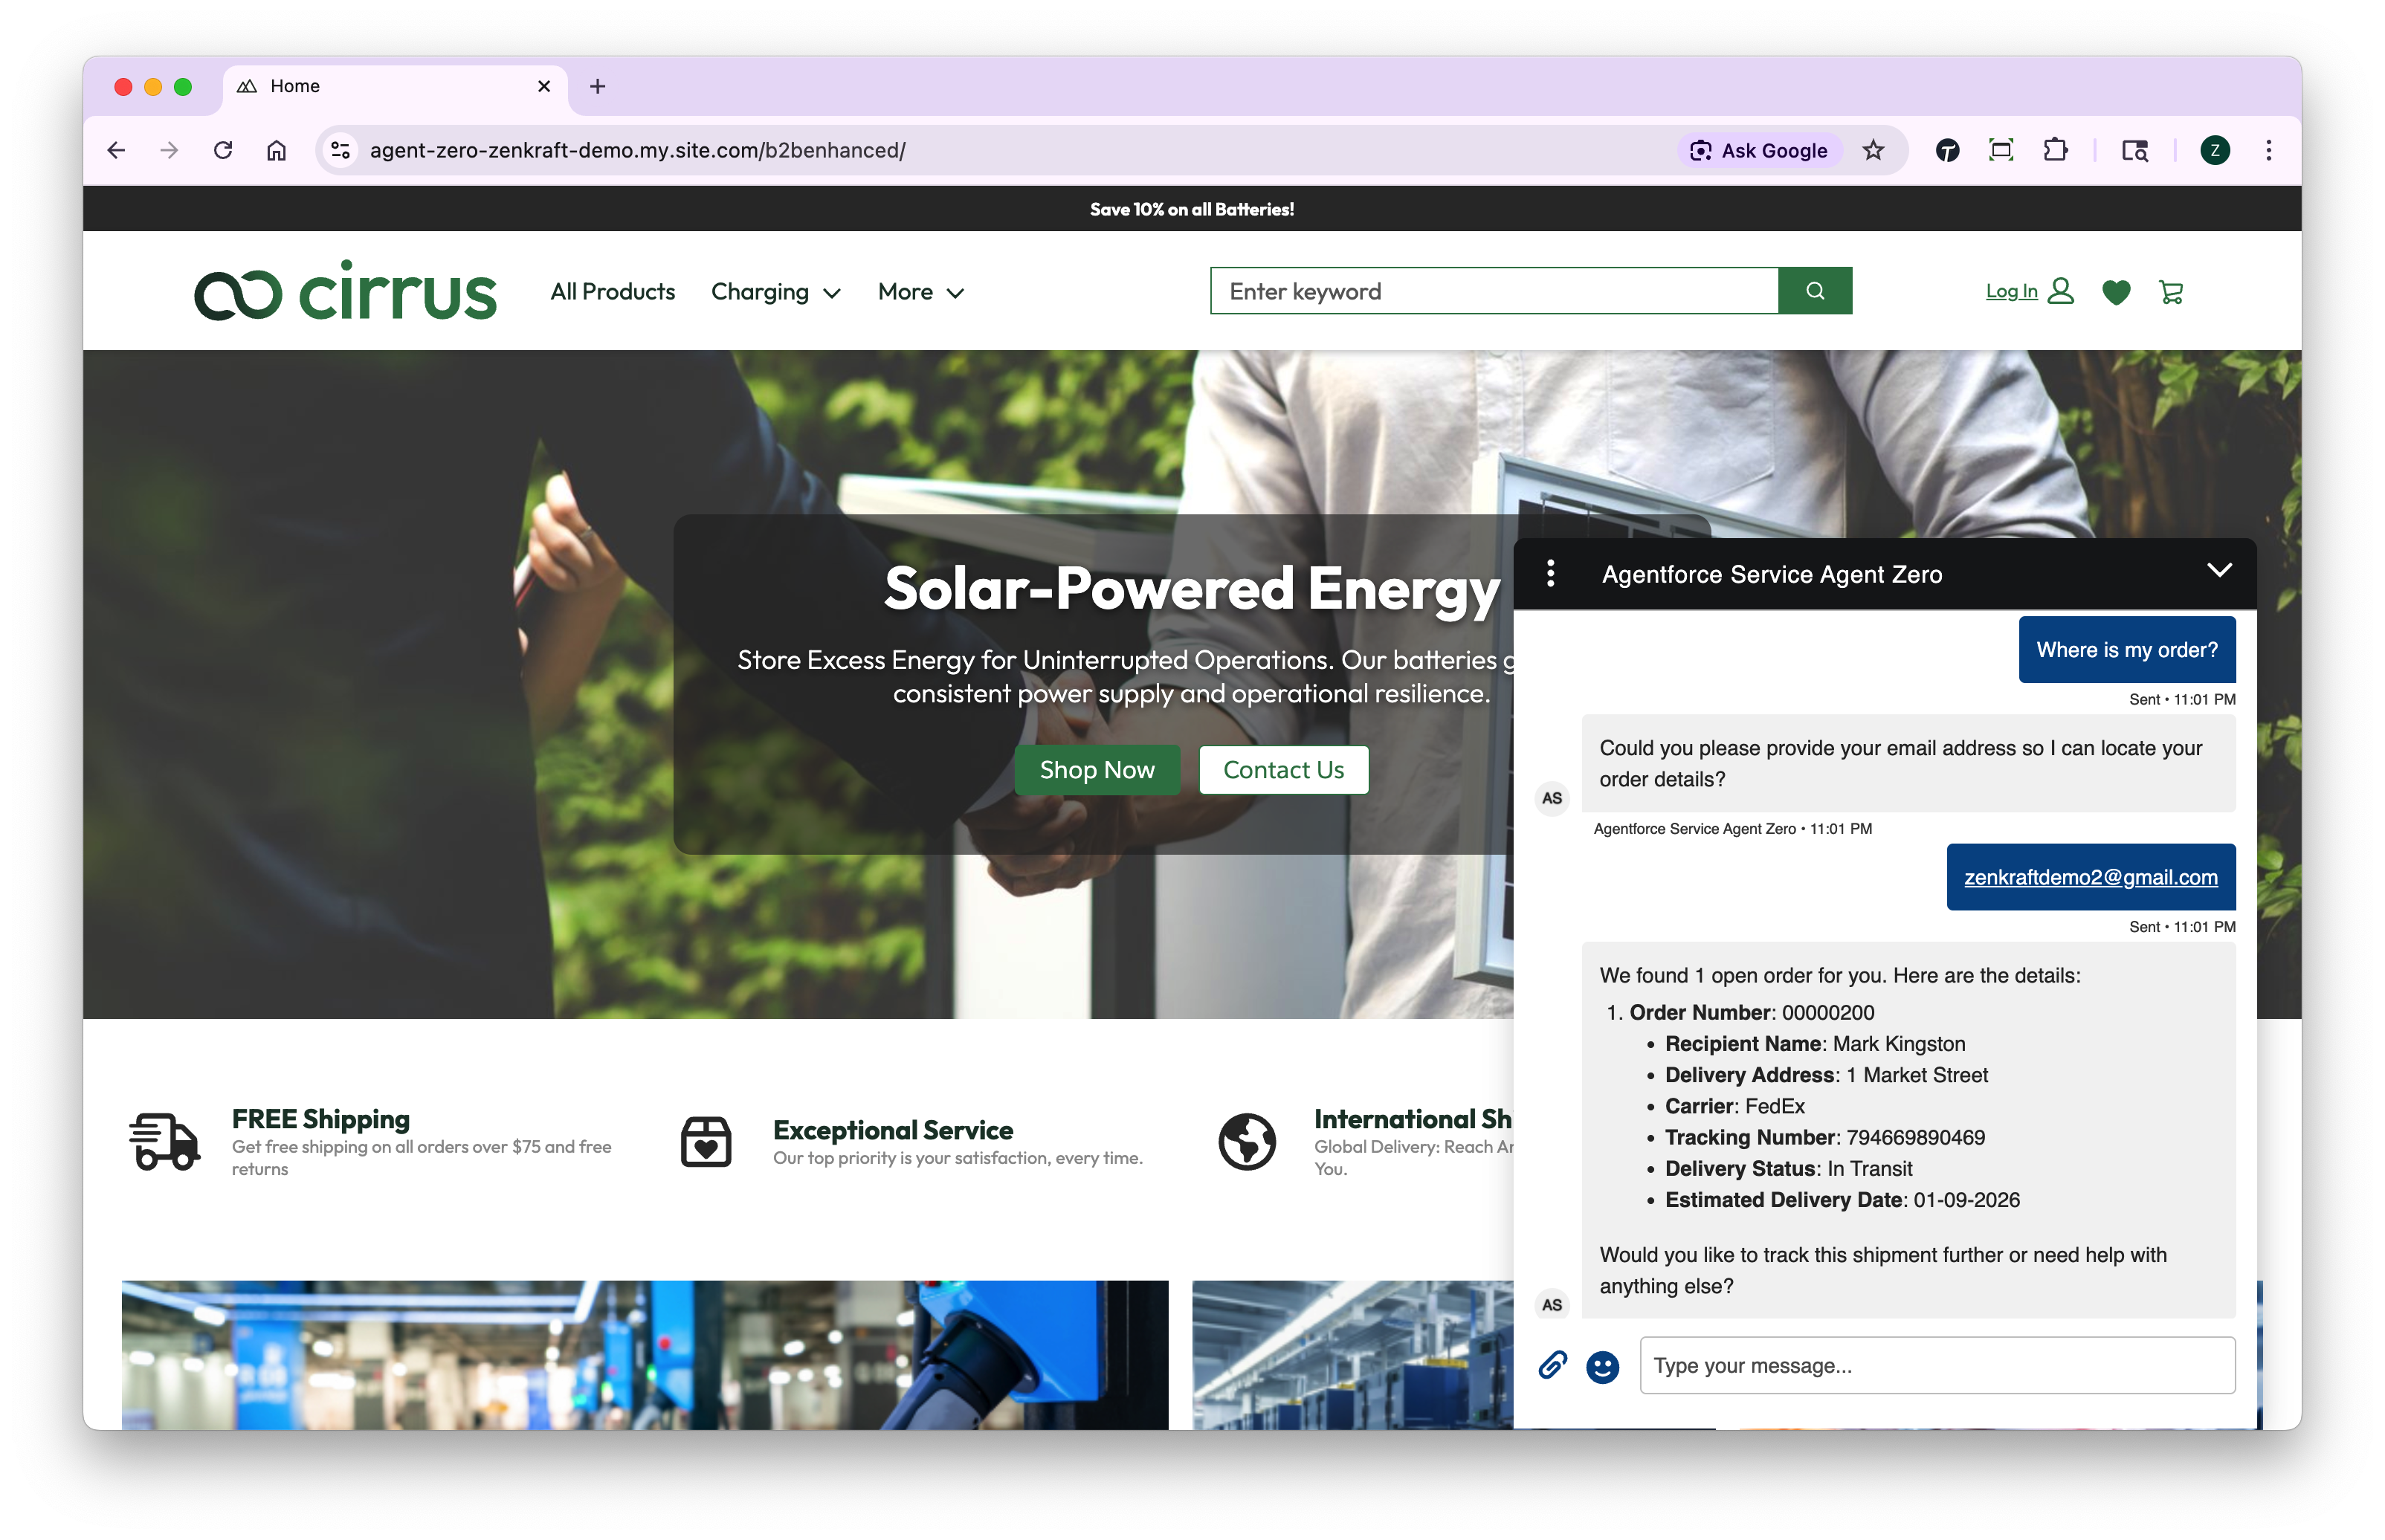Screen dimensions: 2385x1540
Task: Open the chat options three-dot menu
Action: (1550, 573)
